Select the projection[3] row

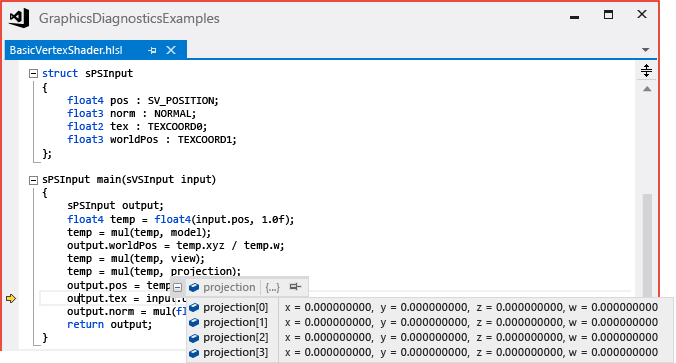(430, 353)
